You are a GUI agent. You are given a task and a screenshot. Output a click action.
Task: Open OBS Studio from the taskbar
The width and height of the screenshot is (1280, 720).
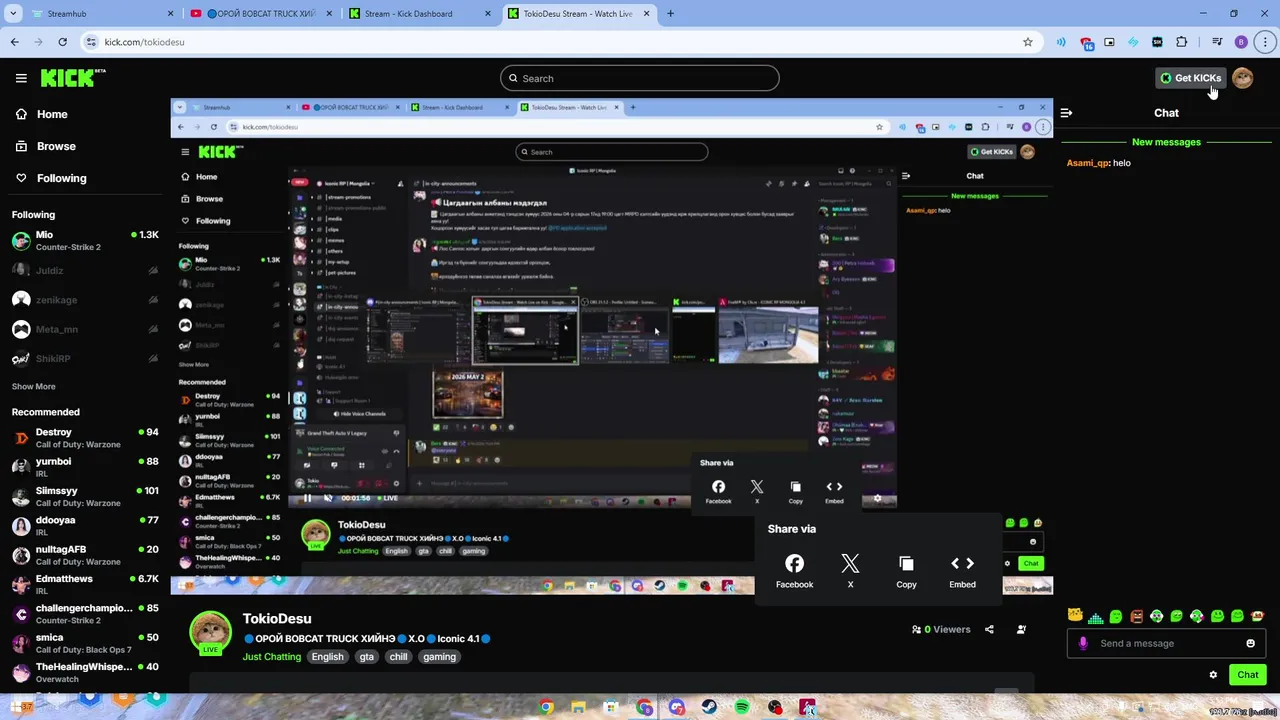tap(775, 707)
